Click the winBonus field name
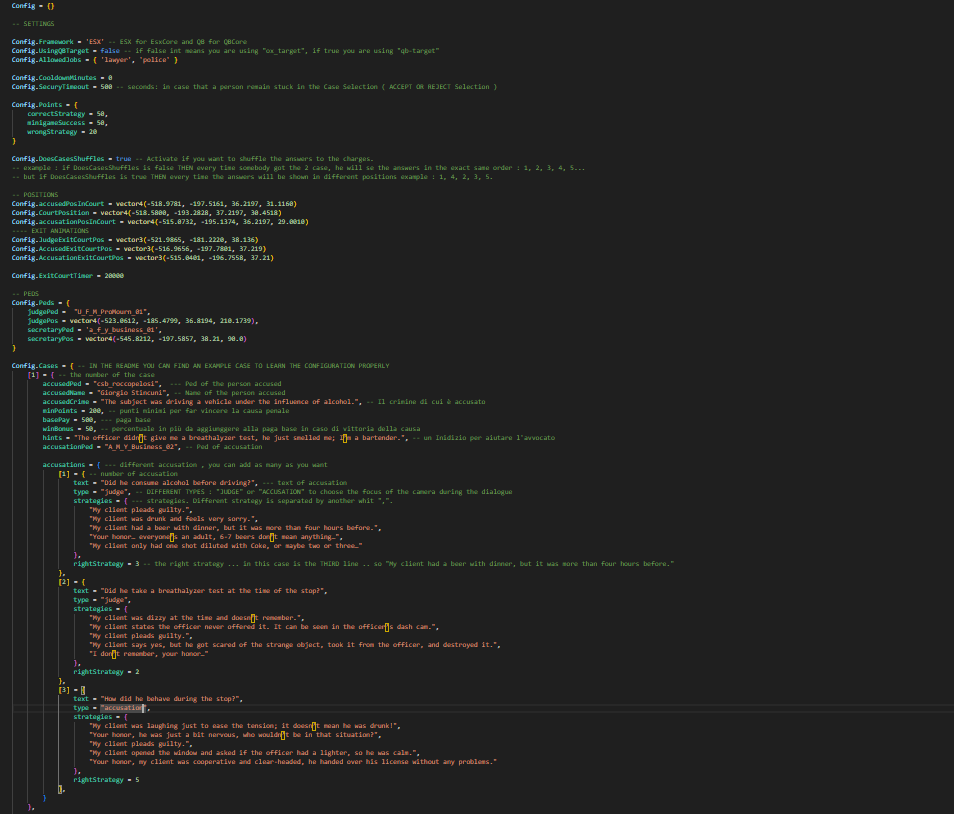The height and width of the screenshot is (814, 954). point(58,428)
